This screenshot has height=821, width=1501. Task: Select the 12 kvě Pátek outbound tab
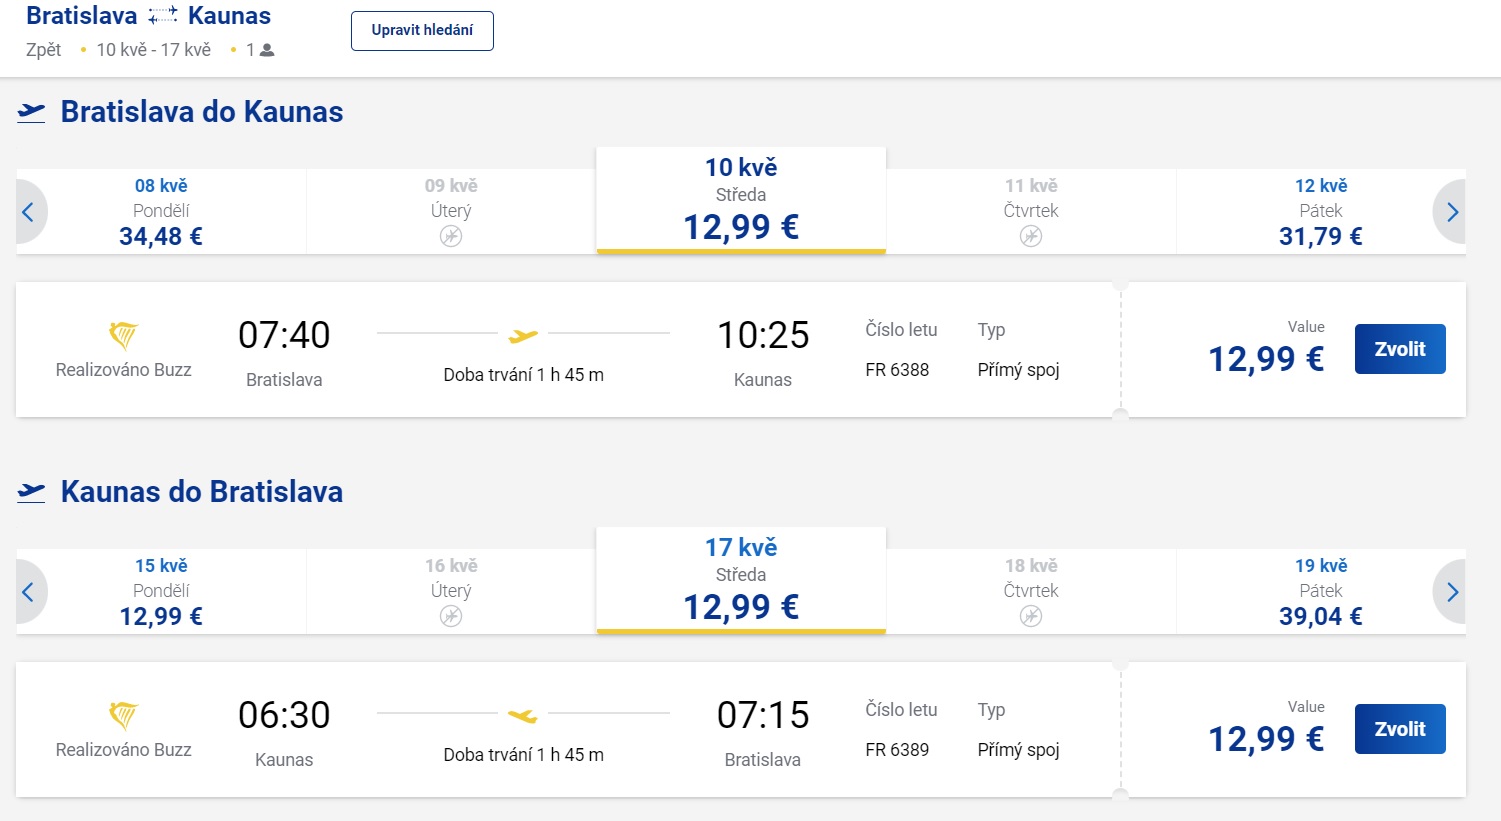click(1320, 211)
